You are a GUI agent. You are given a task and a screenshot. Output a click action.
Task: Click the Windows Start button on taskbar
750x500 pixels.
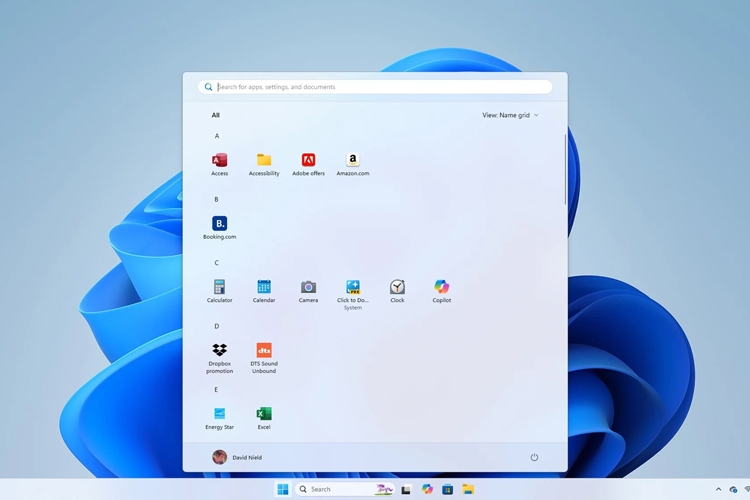click(283, 489)
